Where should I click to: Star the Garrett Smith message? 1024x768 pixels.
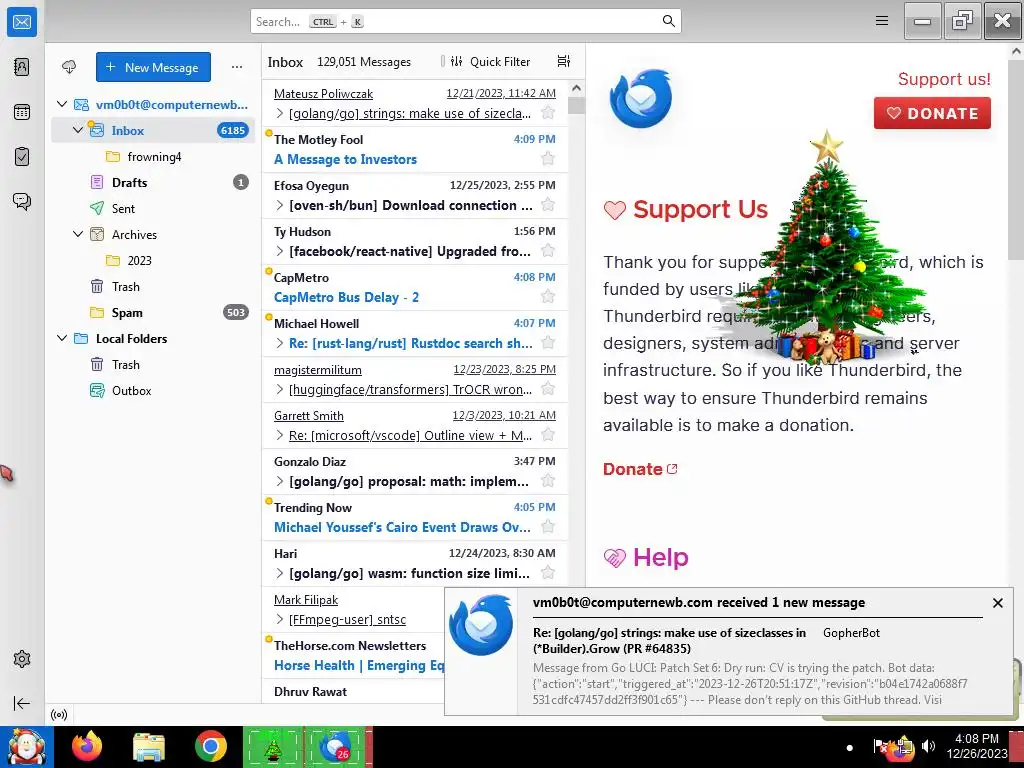click(x=548, y=435)
